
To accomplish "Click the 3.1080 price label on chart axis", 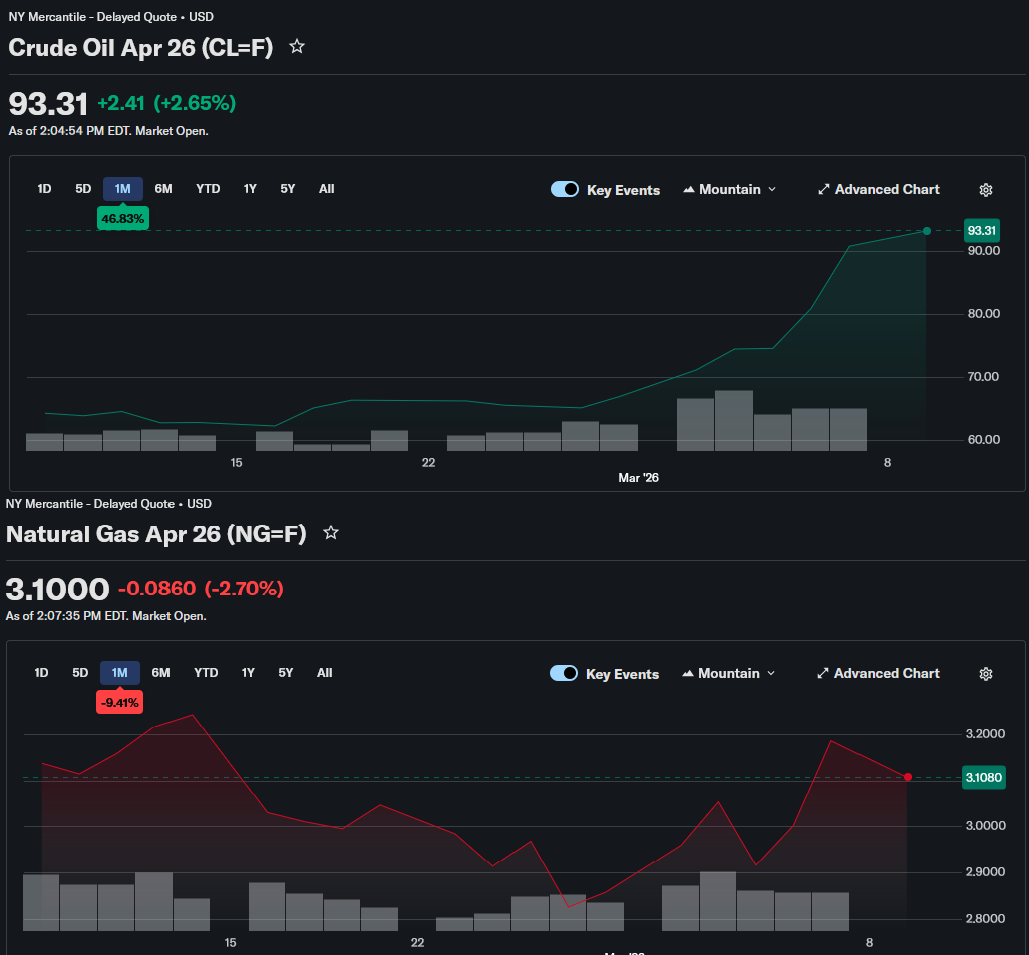I will pos(984,778).
